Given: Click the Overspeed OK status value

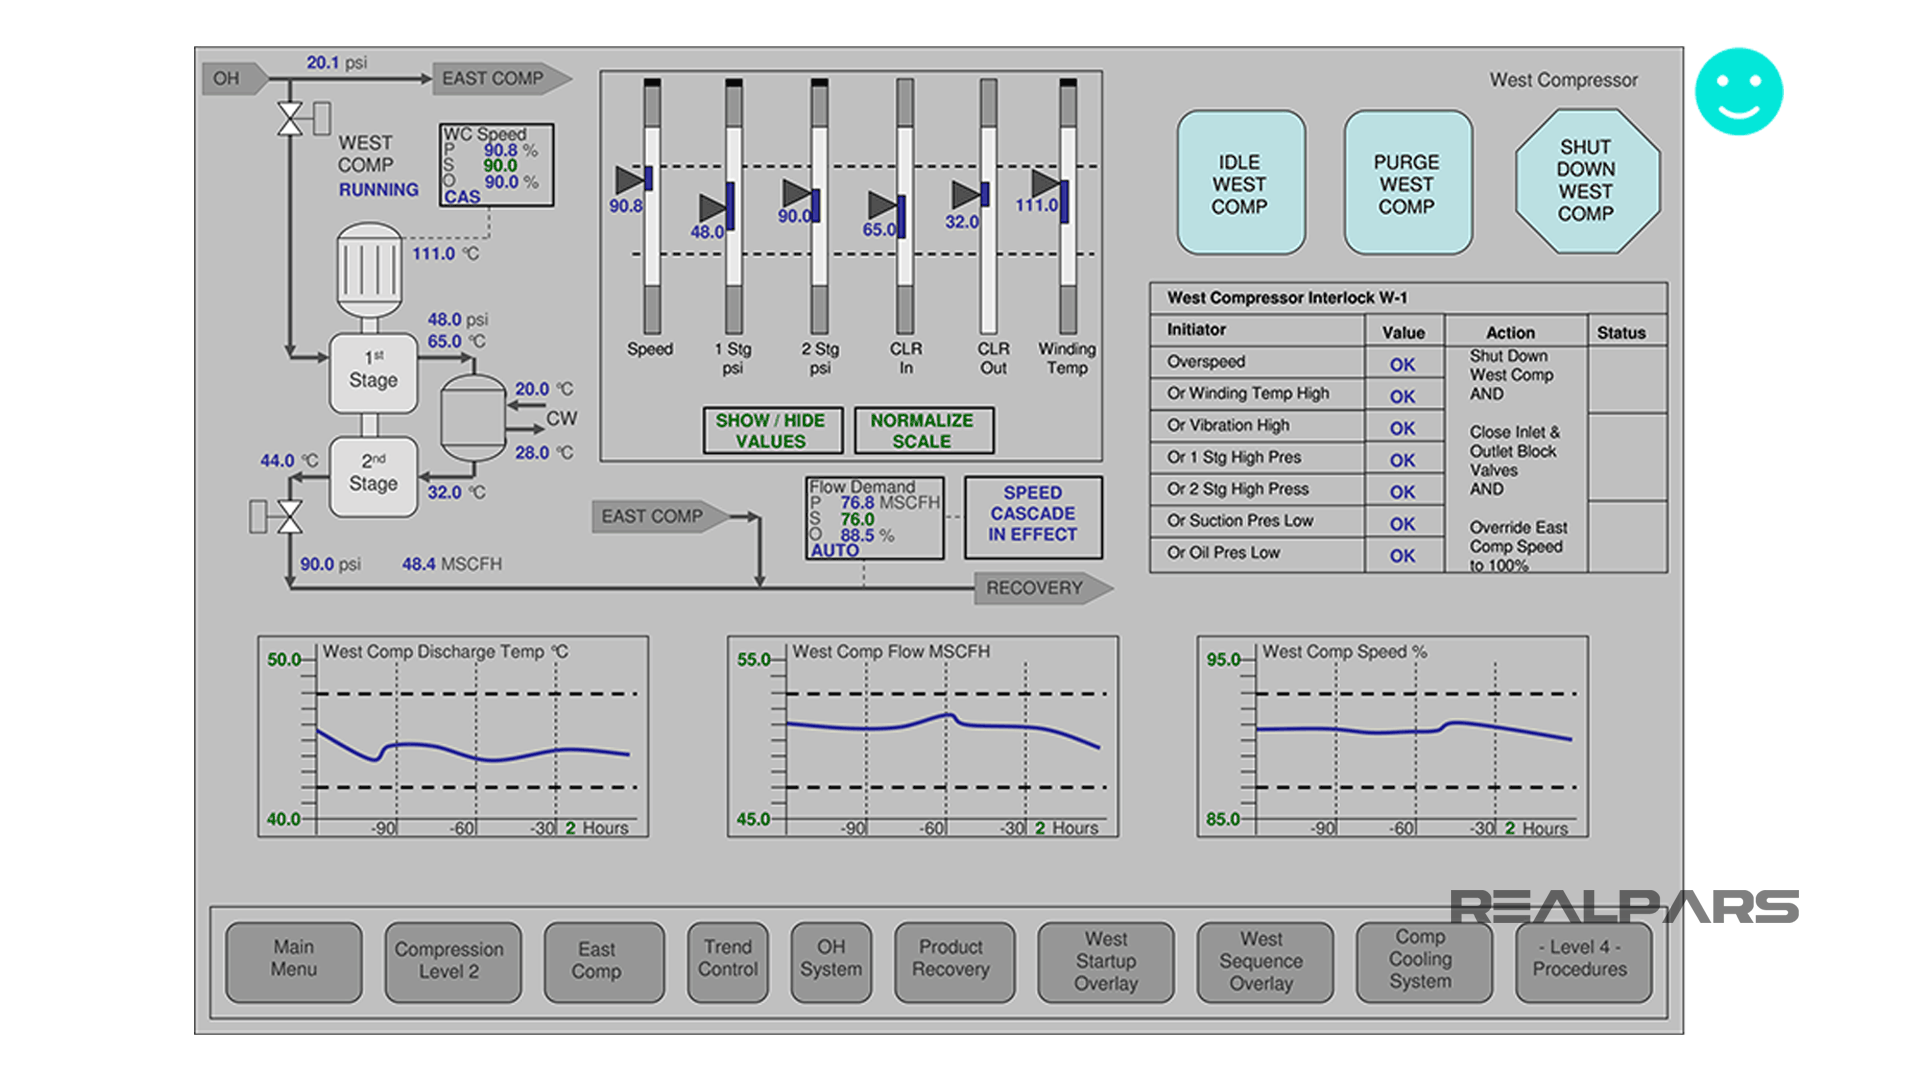Looking at the screenshot, I should pos(1403,364).
